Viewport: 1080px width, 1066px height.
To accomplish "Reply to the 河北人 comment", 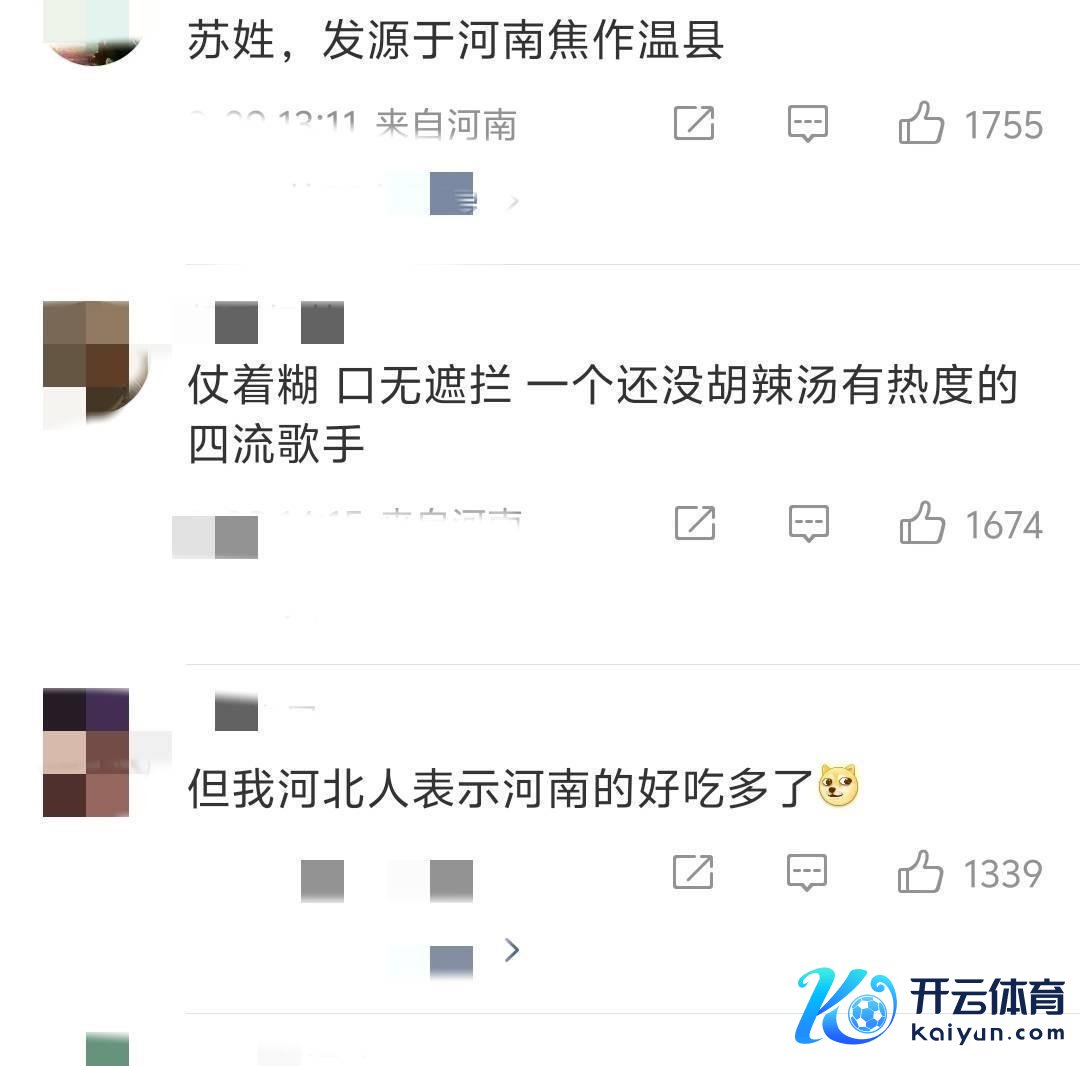I will pos(807,873).
